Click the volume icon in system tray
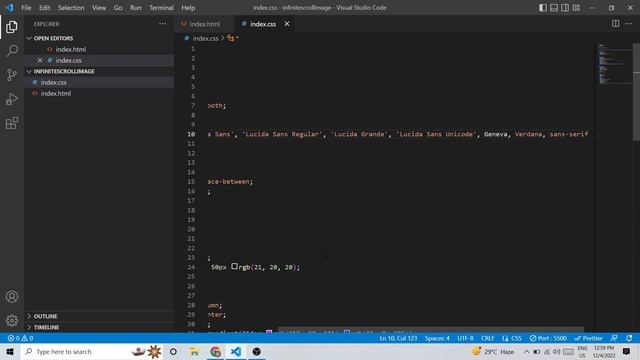Screen dimensions: 640x360 pos(556,351)
